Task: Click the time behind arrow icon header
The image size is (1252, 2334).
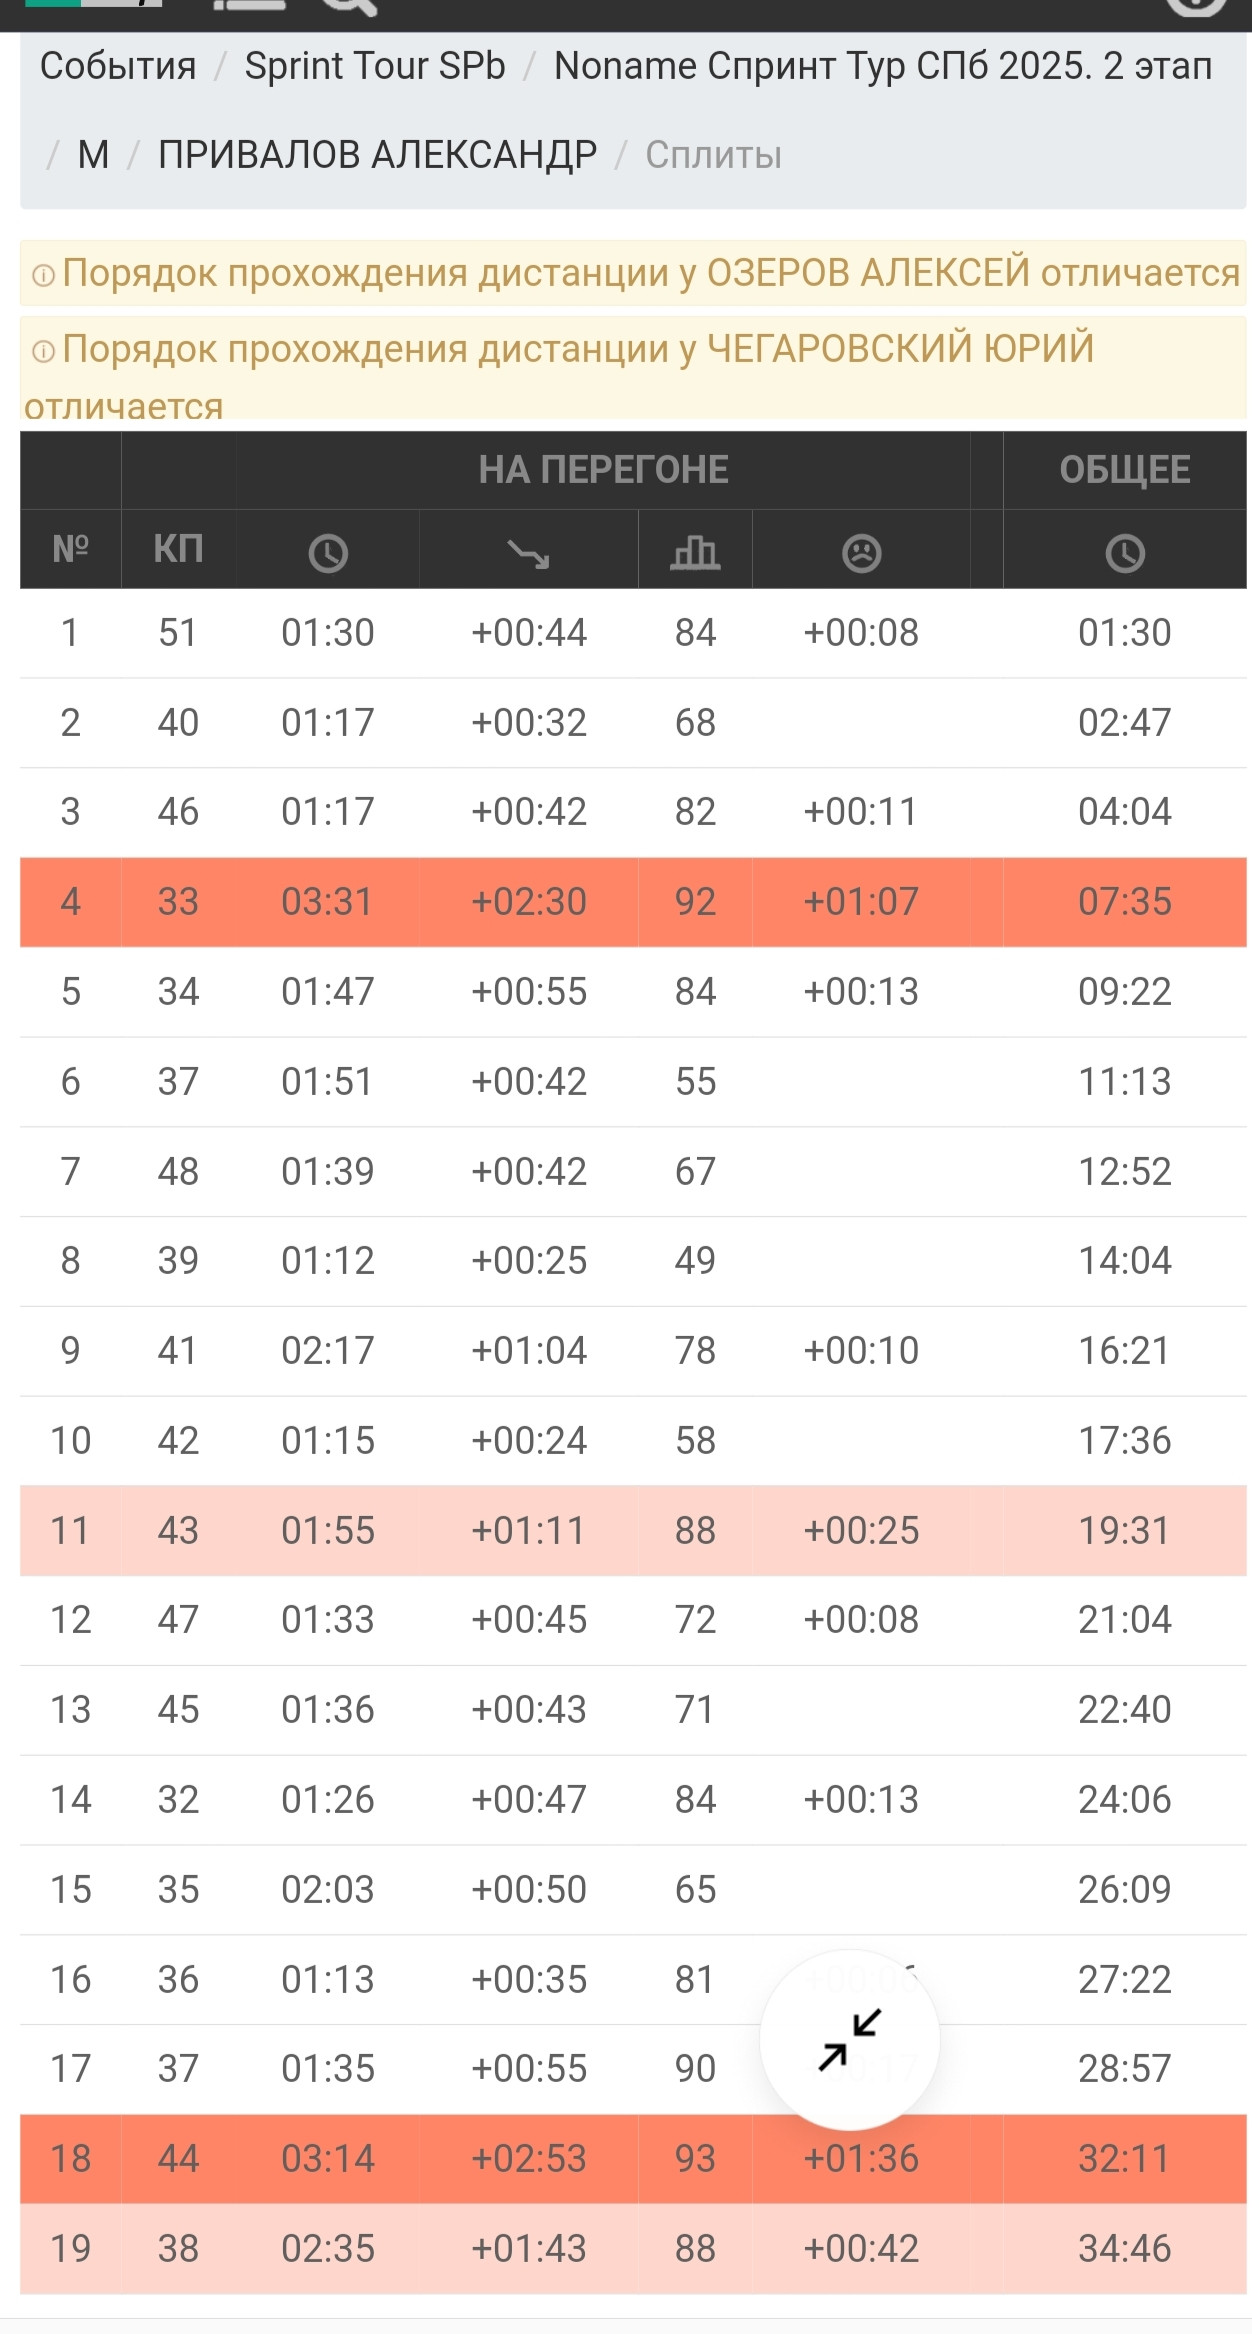Action: (x=528, y=552)
